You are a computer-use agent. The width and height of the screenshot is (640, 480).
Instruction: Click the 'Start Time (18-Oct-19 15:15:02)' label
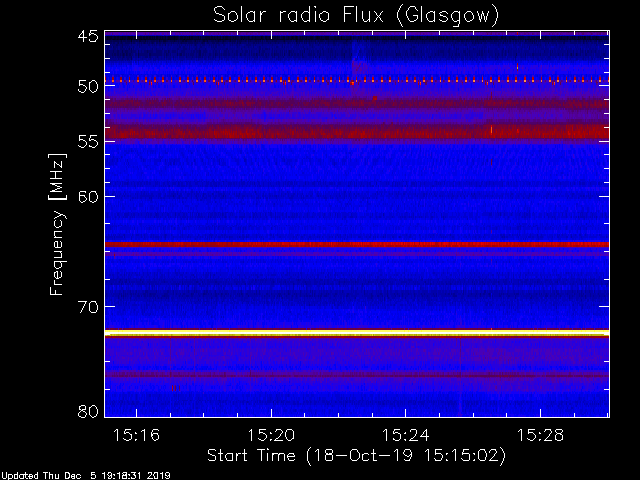[x=356, y=456]
